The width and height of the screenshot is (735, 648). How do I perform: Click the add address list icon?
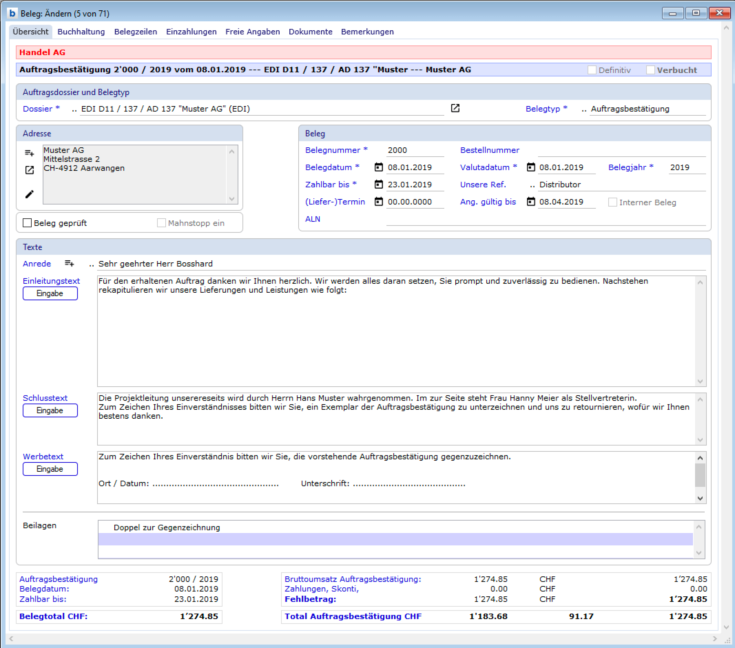(x=29, y=151)
